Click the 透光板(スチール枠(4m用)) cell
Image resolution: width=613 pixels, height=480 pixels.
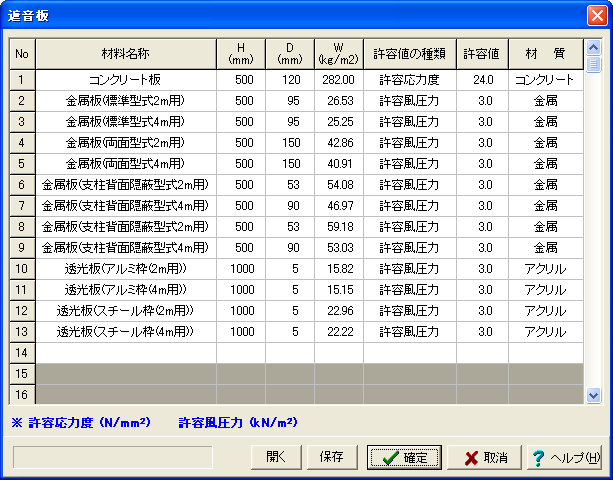pos(126,332)
